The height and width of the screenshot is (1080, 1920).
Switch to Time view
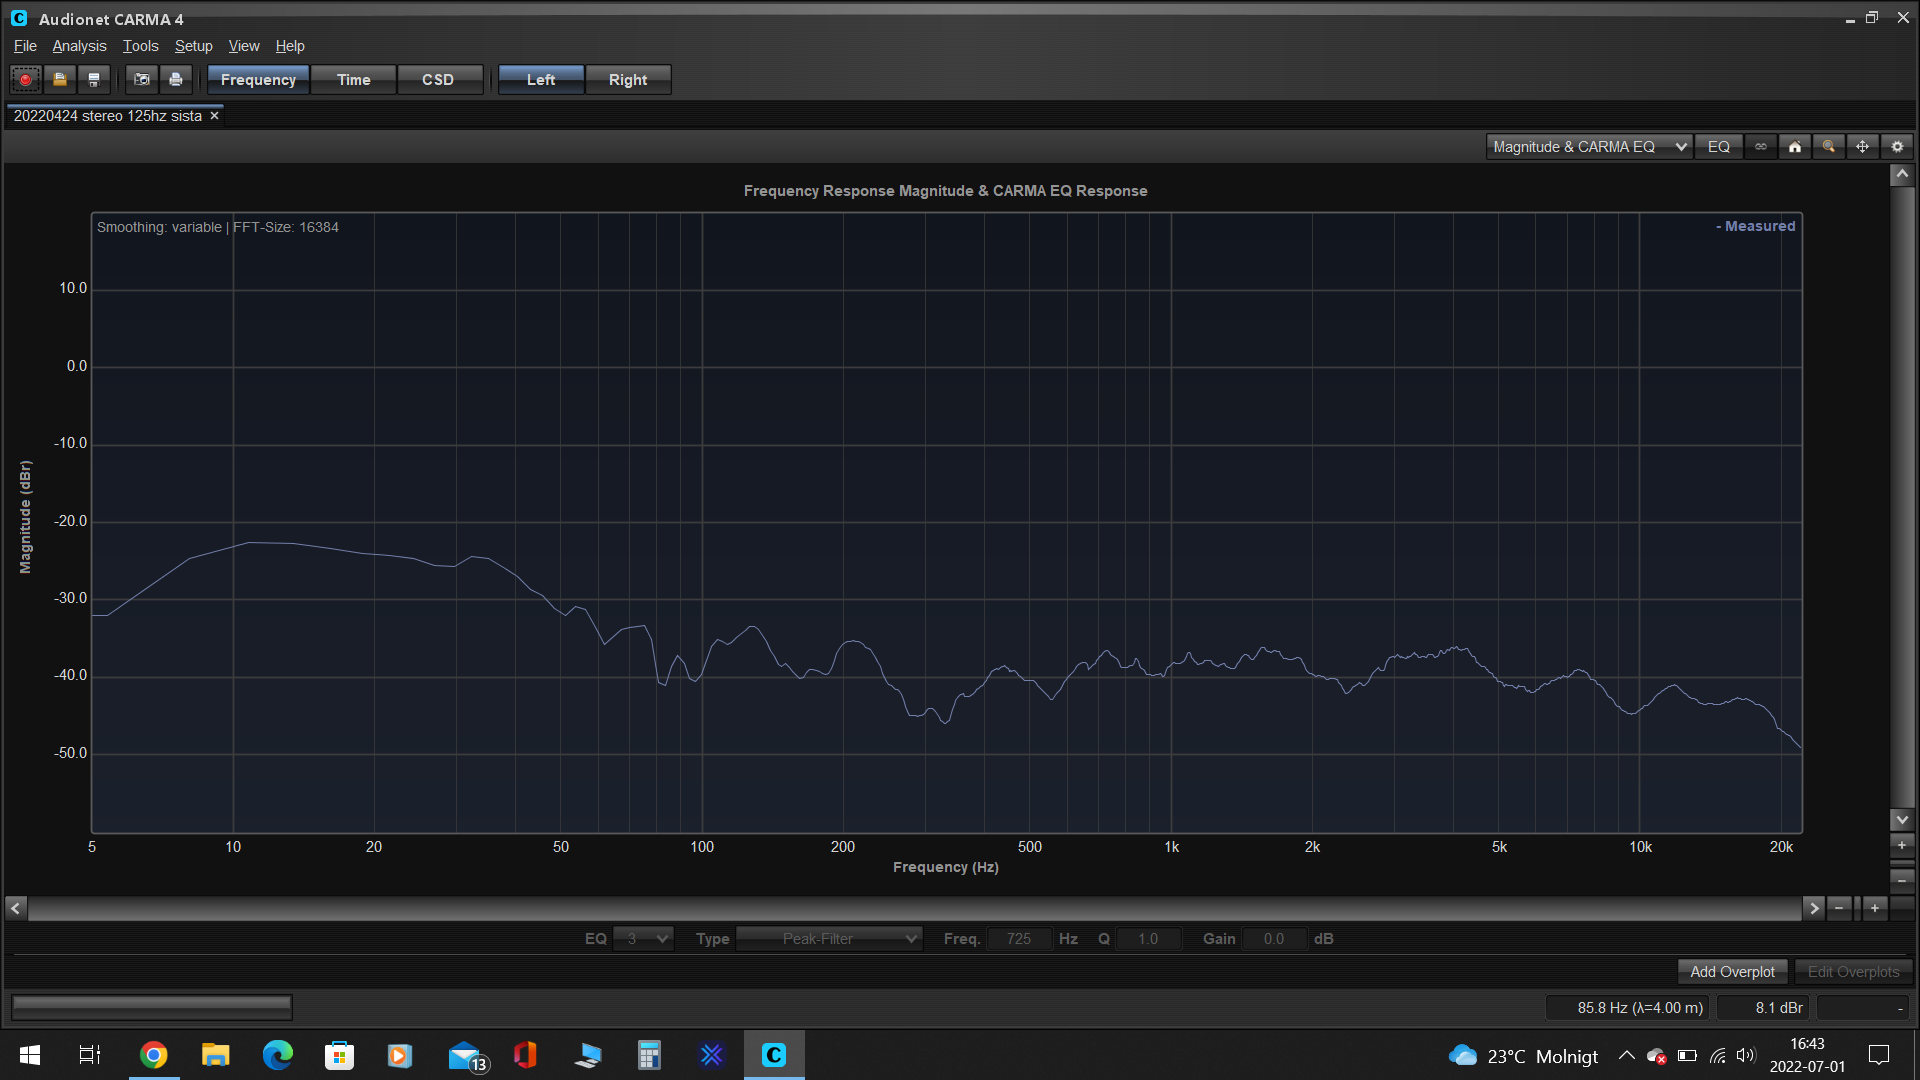coord(354,80)
